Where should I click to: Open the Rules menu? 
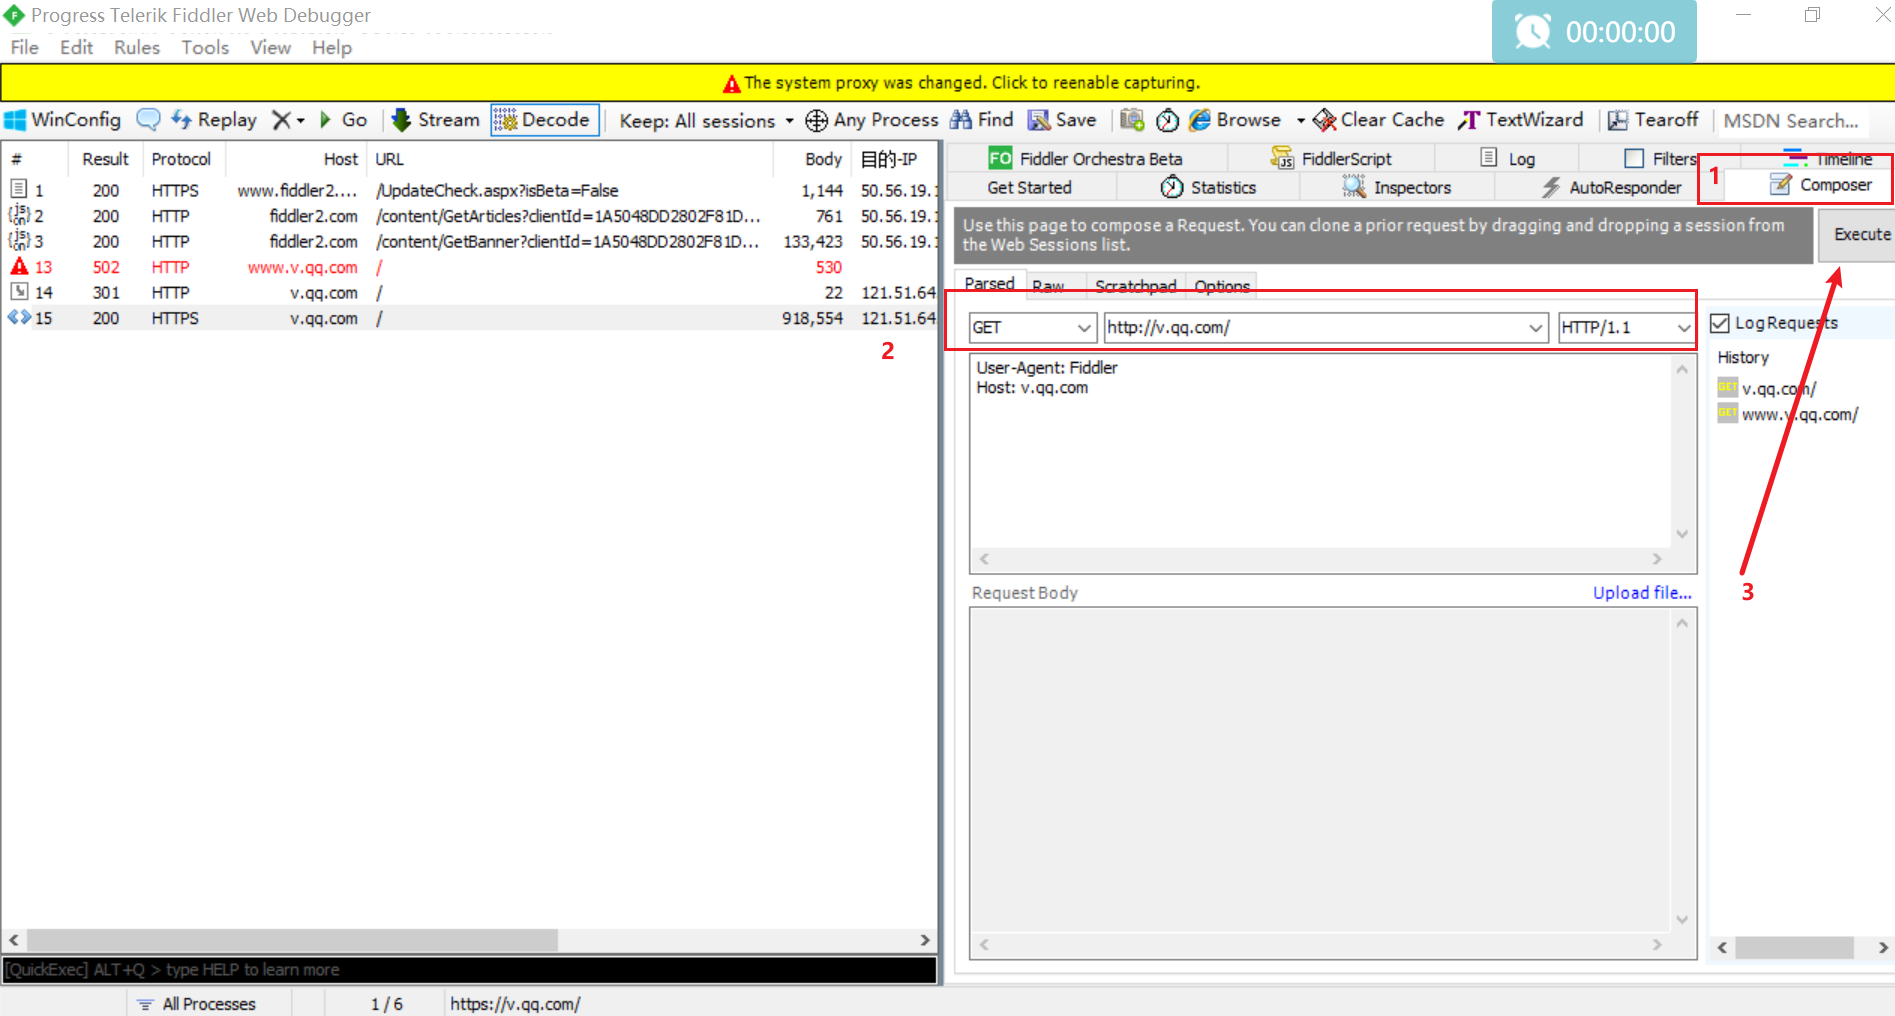click(136, 47)
